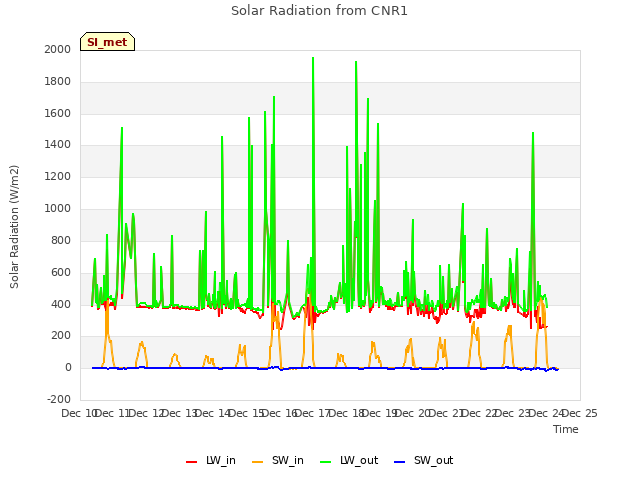Viewport: 640px width, 480px height.
Task: Click the Dec 10 x-axis tick label
Action: [78, 413]
